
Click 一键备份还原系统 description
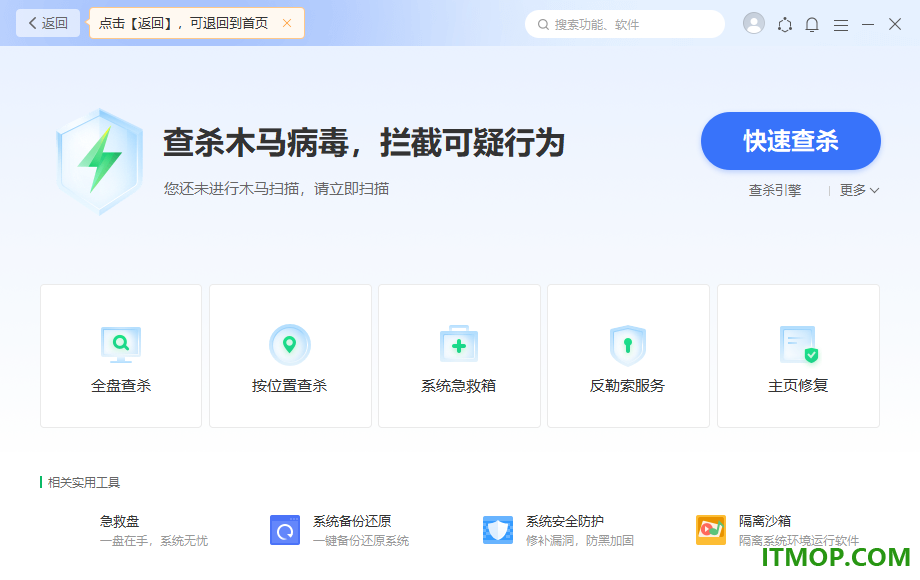tap(361, 541)
